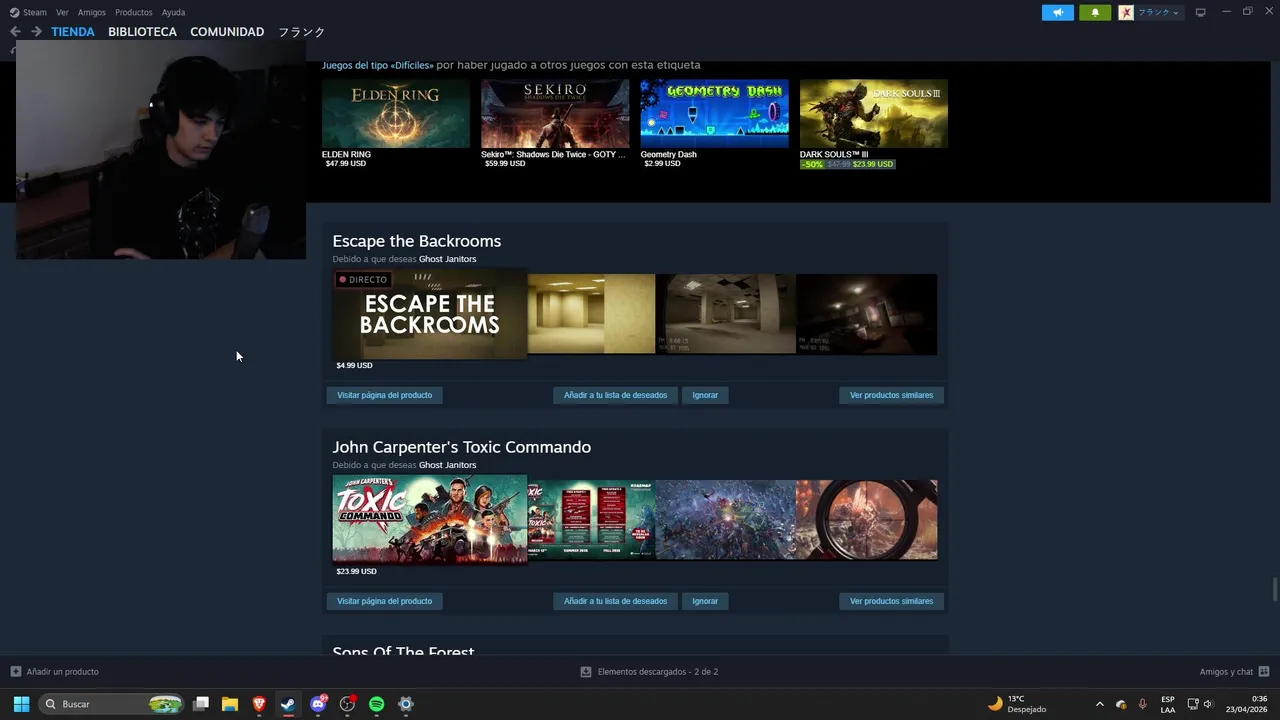
Task: View yellow hallway screenshot of Escape the Backrooms
Action: [591, 314]
